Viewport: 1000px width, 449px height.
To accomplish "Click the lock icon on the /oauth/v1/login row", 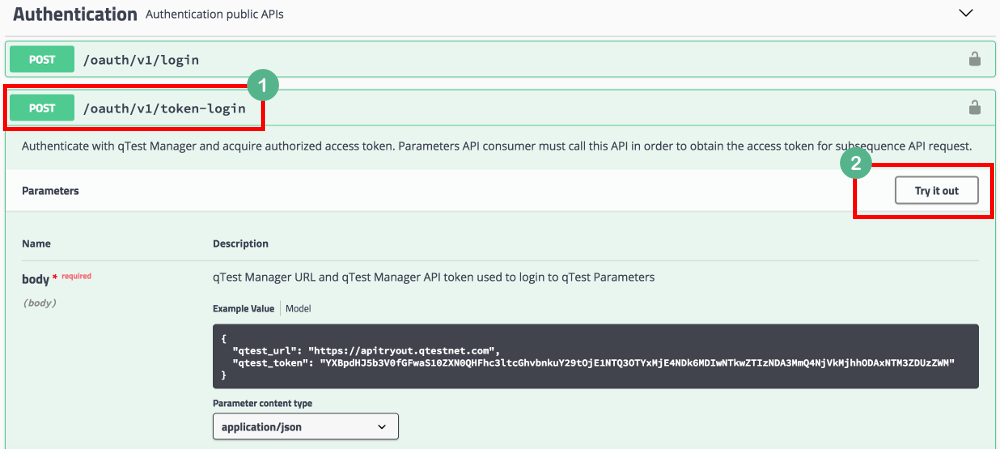I will 974,60.
